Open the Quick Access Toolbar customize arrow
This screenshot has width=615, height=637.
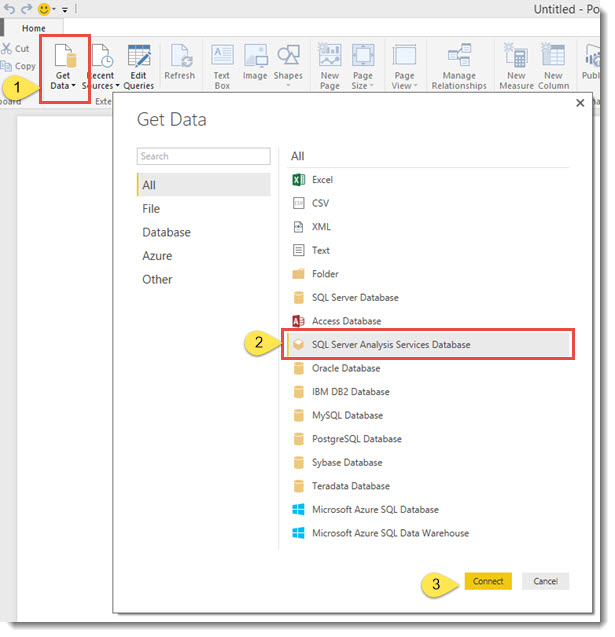tap(65, 10)
